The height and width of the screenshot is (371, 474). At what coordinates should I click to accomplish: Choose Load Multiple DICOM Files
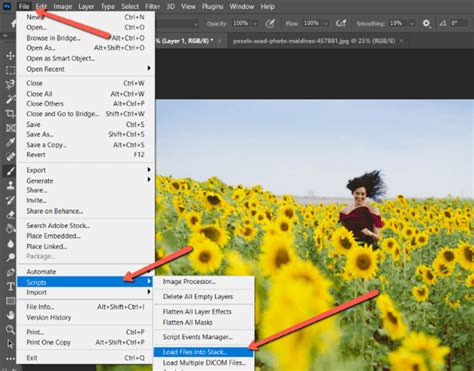pos(203,363)
